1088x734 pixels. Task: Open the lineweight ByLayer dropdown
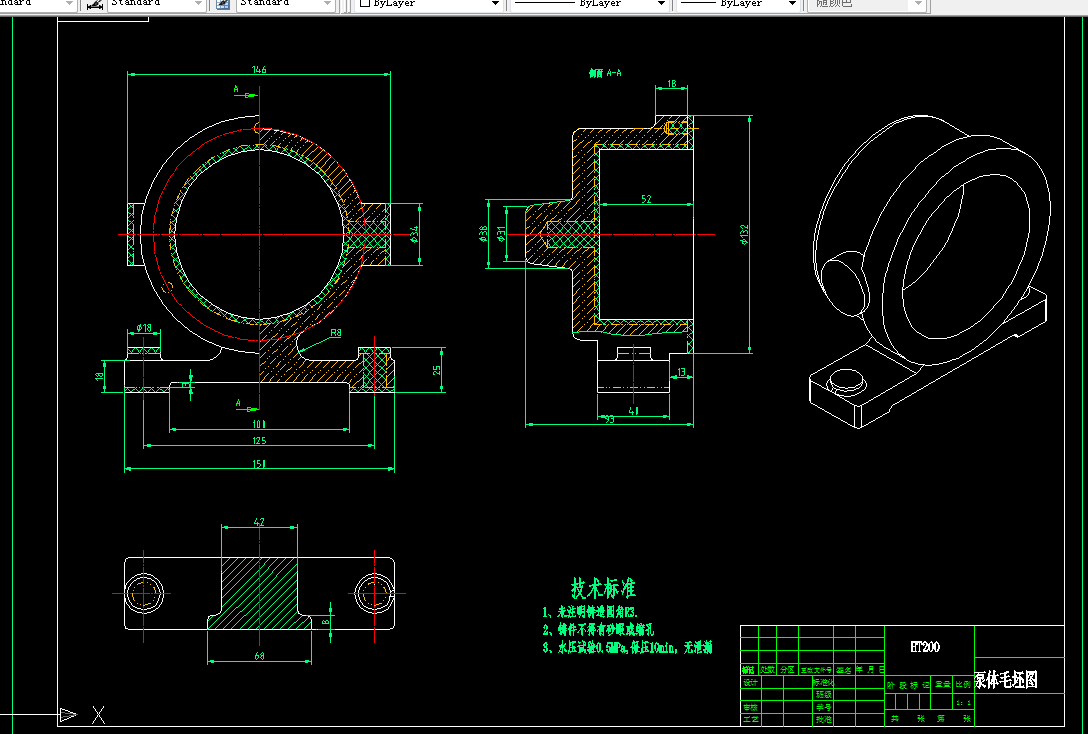tap(738, 4)
